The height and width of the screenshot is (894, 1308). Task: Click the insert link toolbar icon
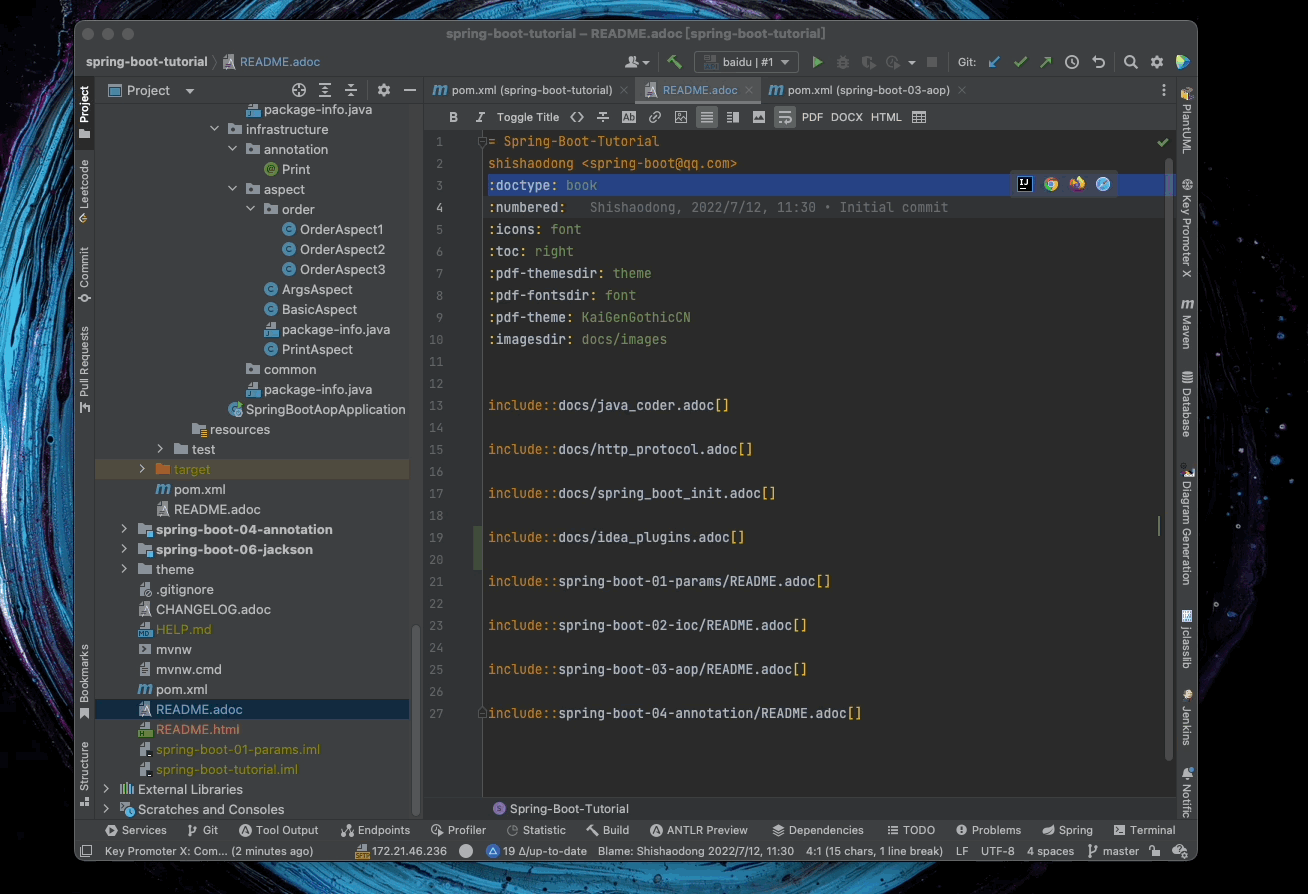point(655,117)
